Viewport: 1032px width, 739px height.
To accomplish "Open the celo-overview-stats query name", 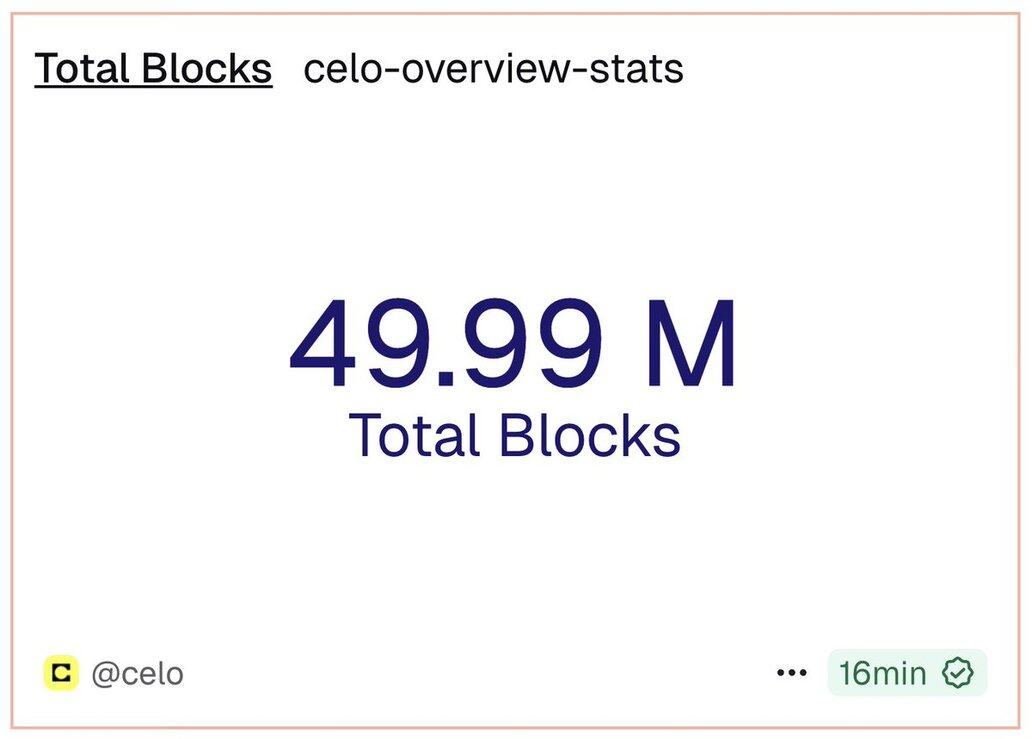I will [x=493, y=69].
